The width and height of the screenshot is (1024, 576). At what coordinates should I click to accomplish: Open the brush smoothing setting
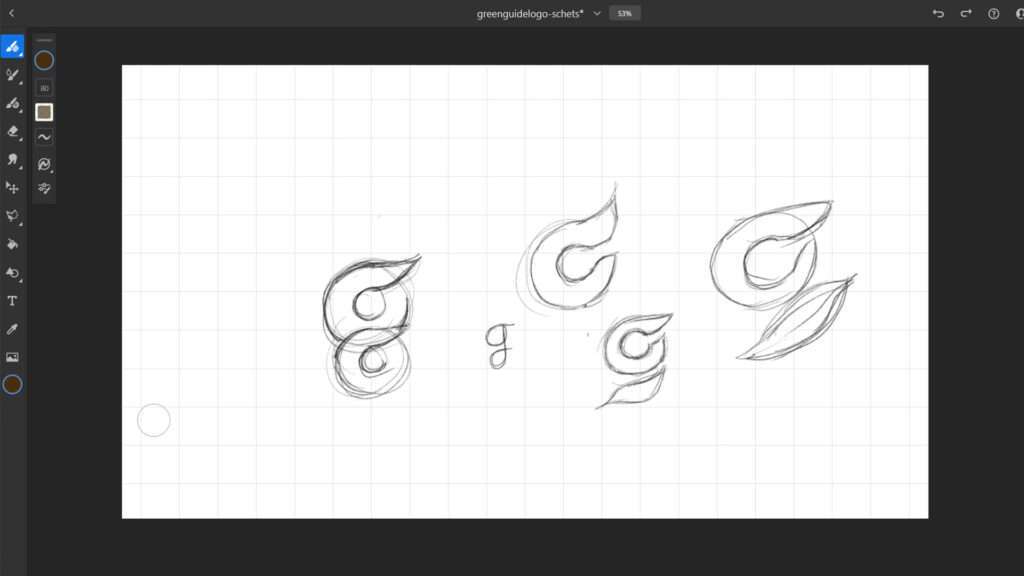point(44,137)
